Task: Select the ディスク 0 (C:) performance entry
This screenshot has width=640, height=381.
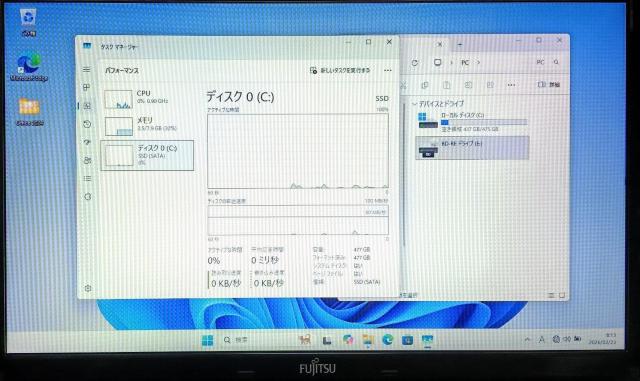Action: click(x=147, y=155)
